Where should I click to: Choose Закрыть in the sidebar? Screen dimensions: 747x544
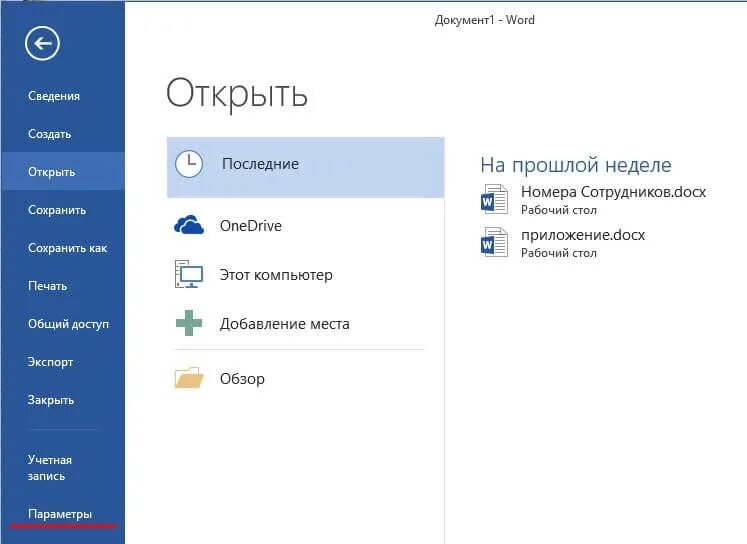(51, 400)
